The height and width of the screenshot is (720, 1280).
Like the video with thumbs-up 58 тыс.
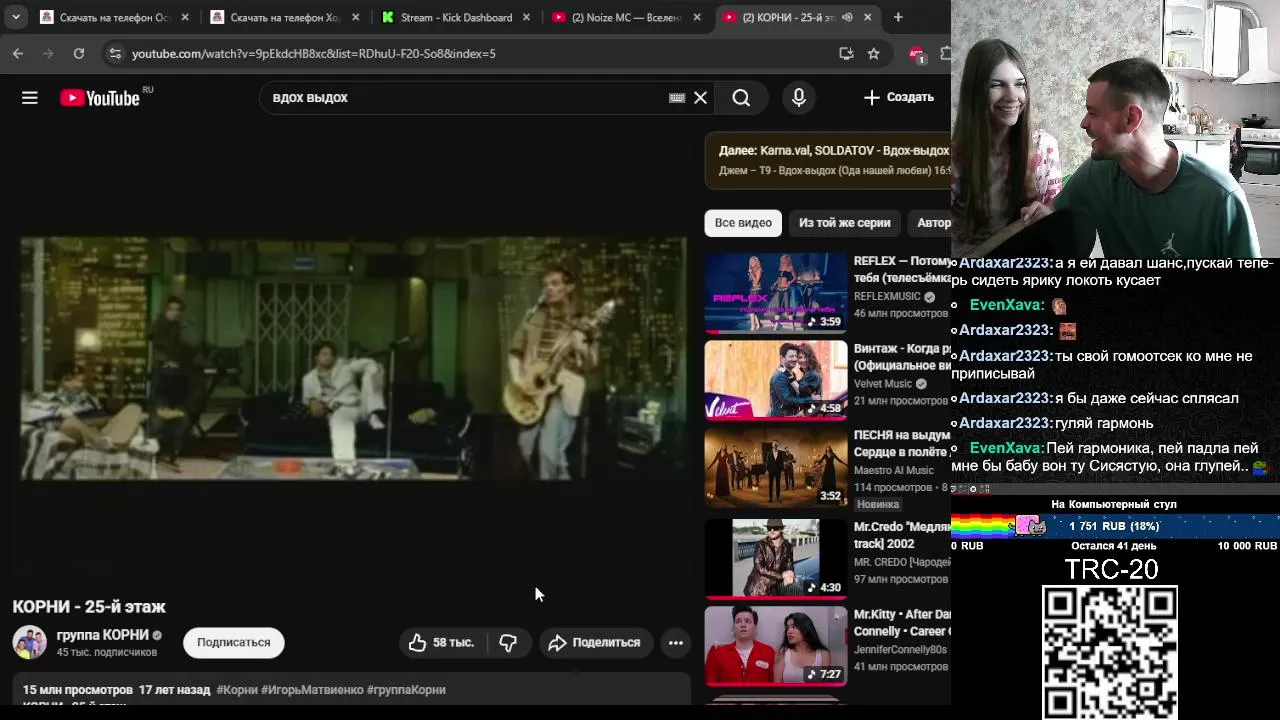tap(441, 642)
